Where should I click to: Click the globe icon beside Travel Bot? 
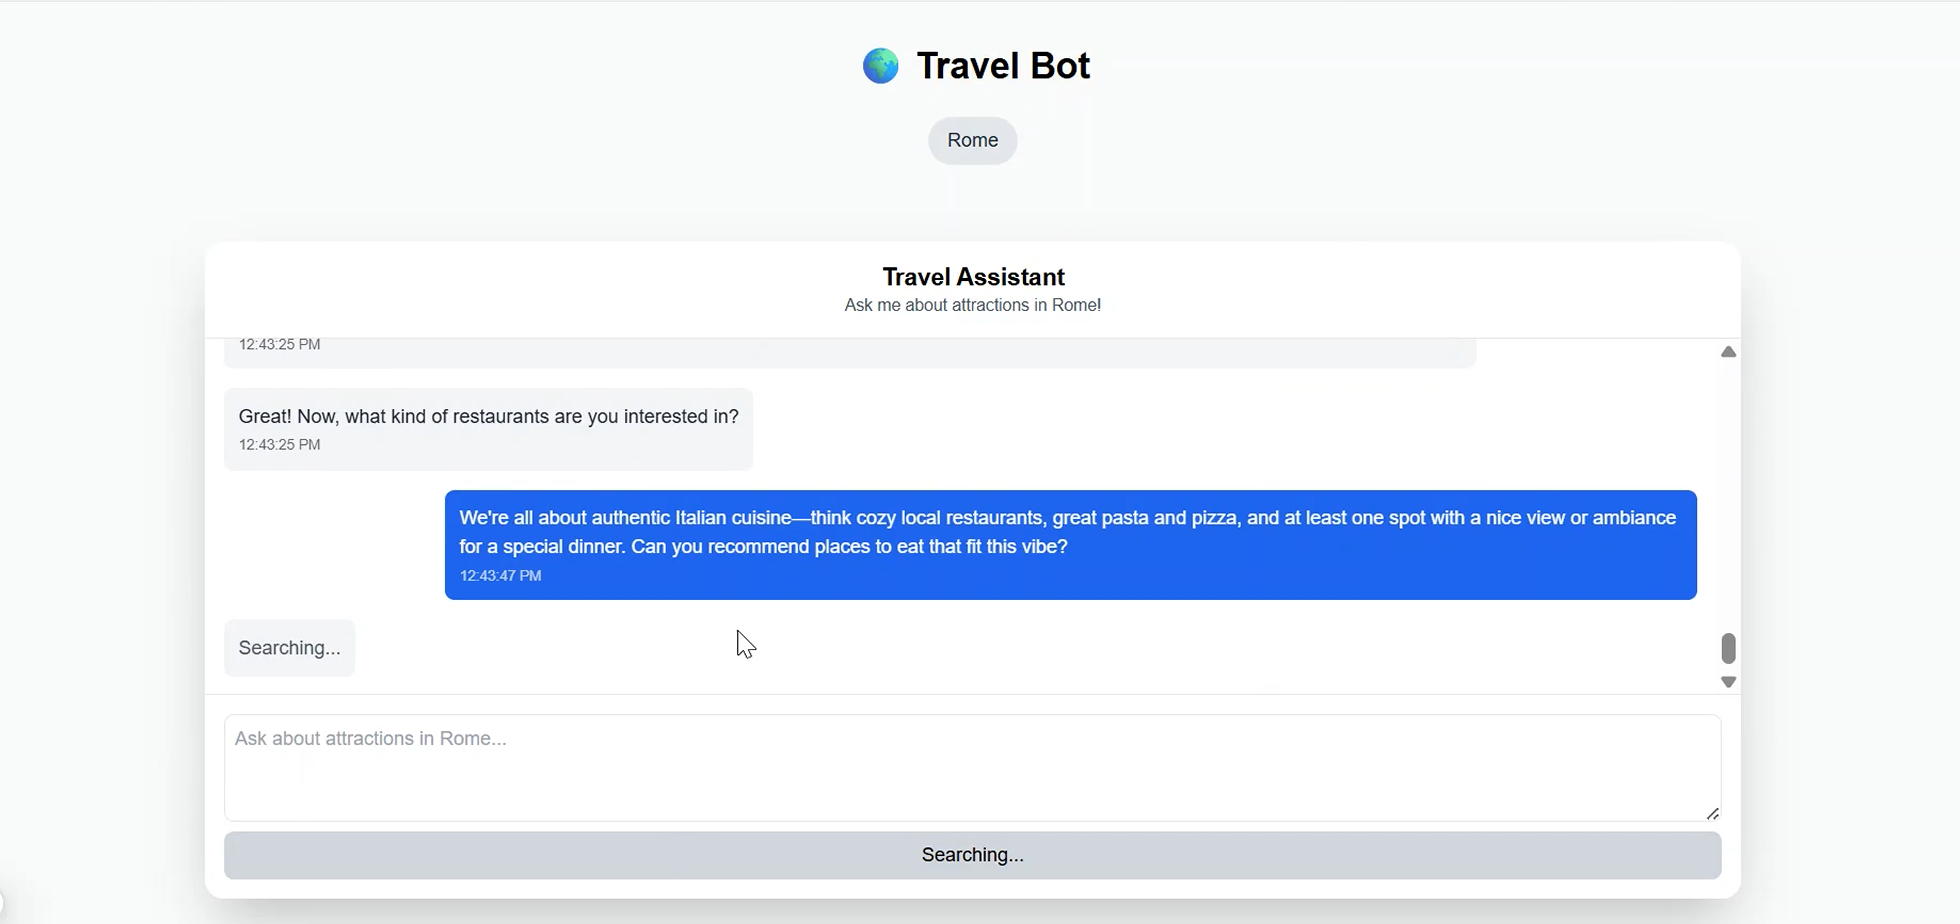(881, 66)
